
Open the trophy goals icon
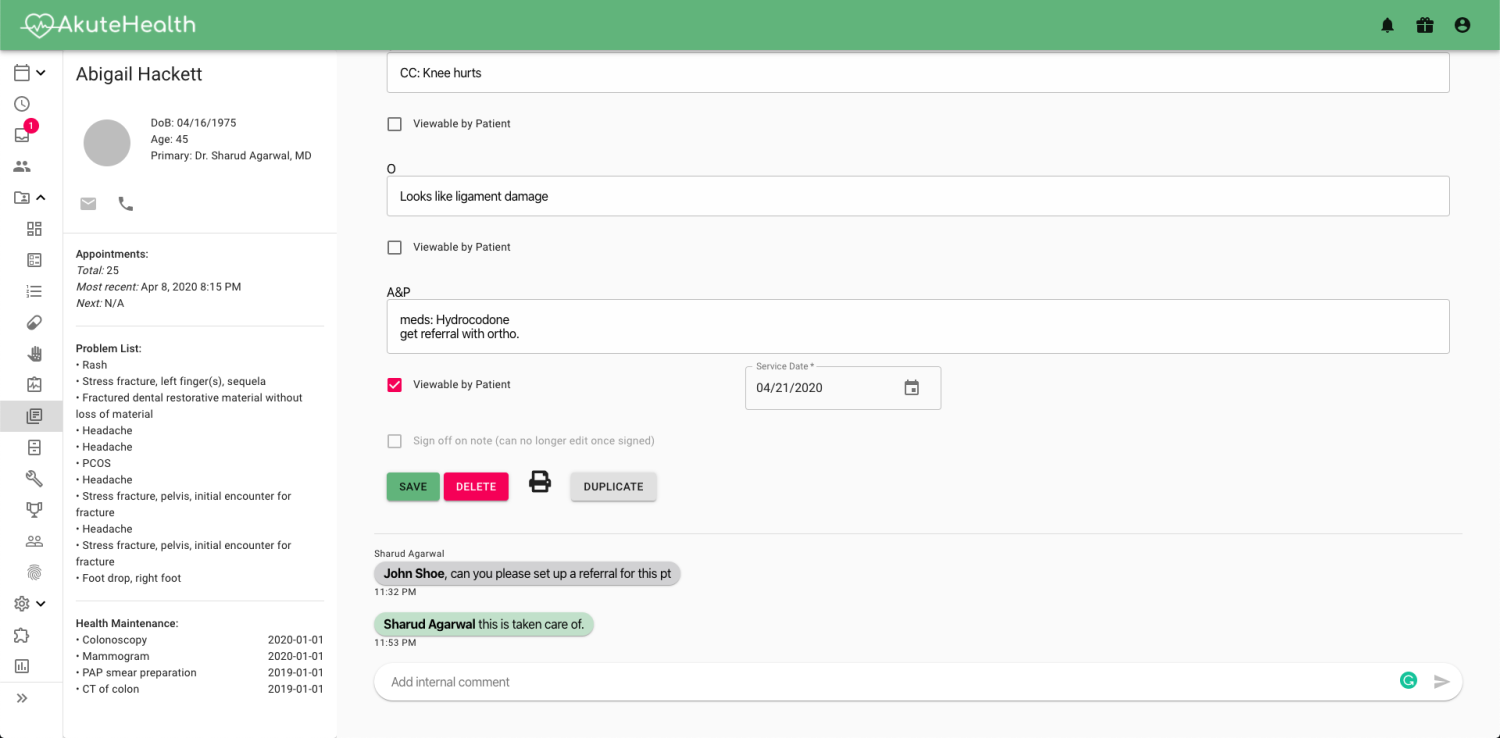[34, 509]
